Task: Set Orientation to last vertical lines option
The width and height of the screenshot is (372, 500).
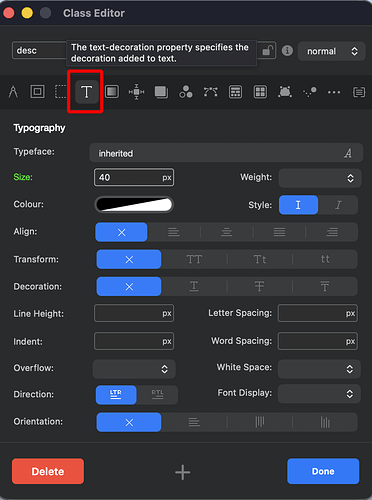Action: (x=325, y=422)
